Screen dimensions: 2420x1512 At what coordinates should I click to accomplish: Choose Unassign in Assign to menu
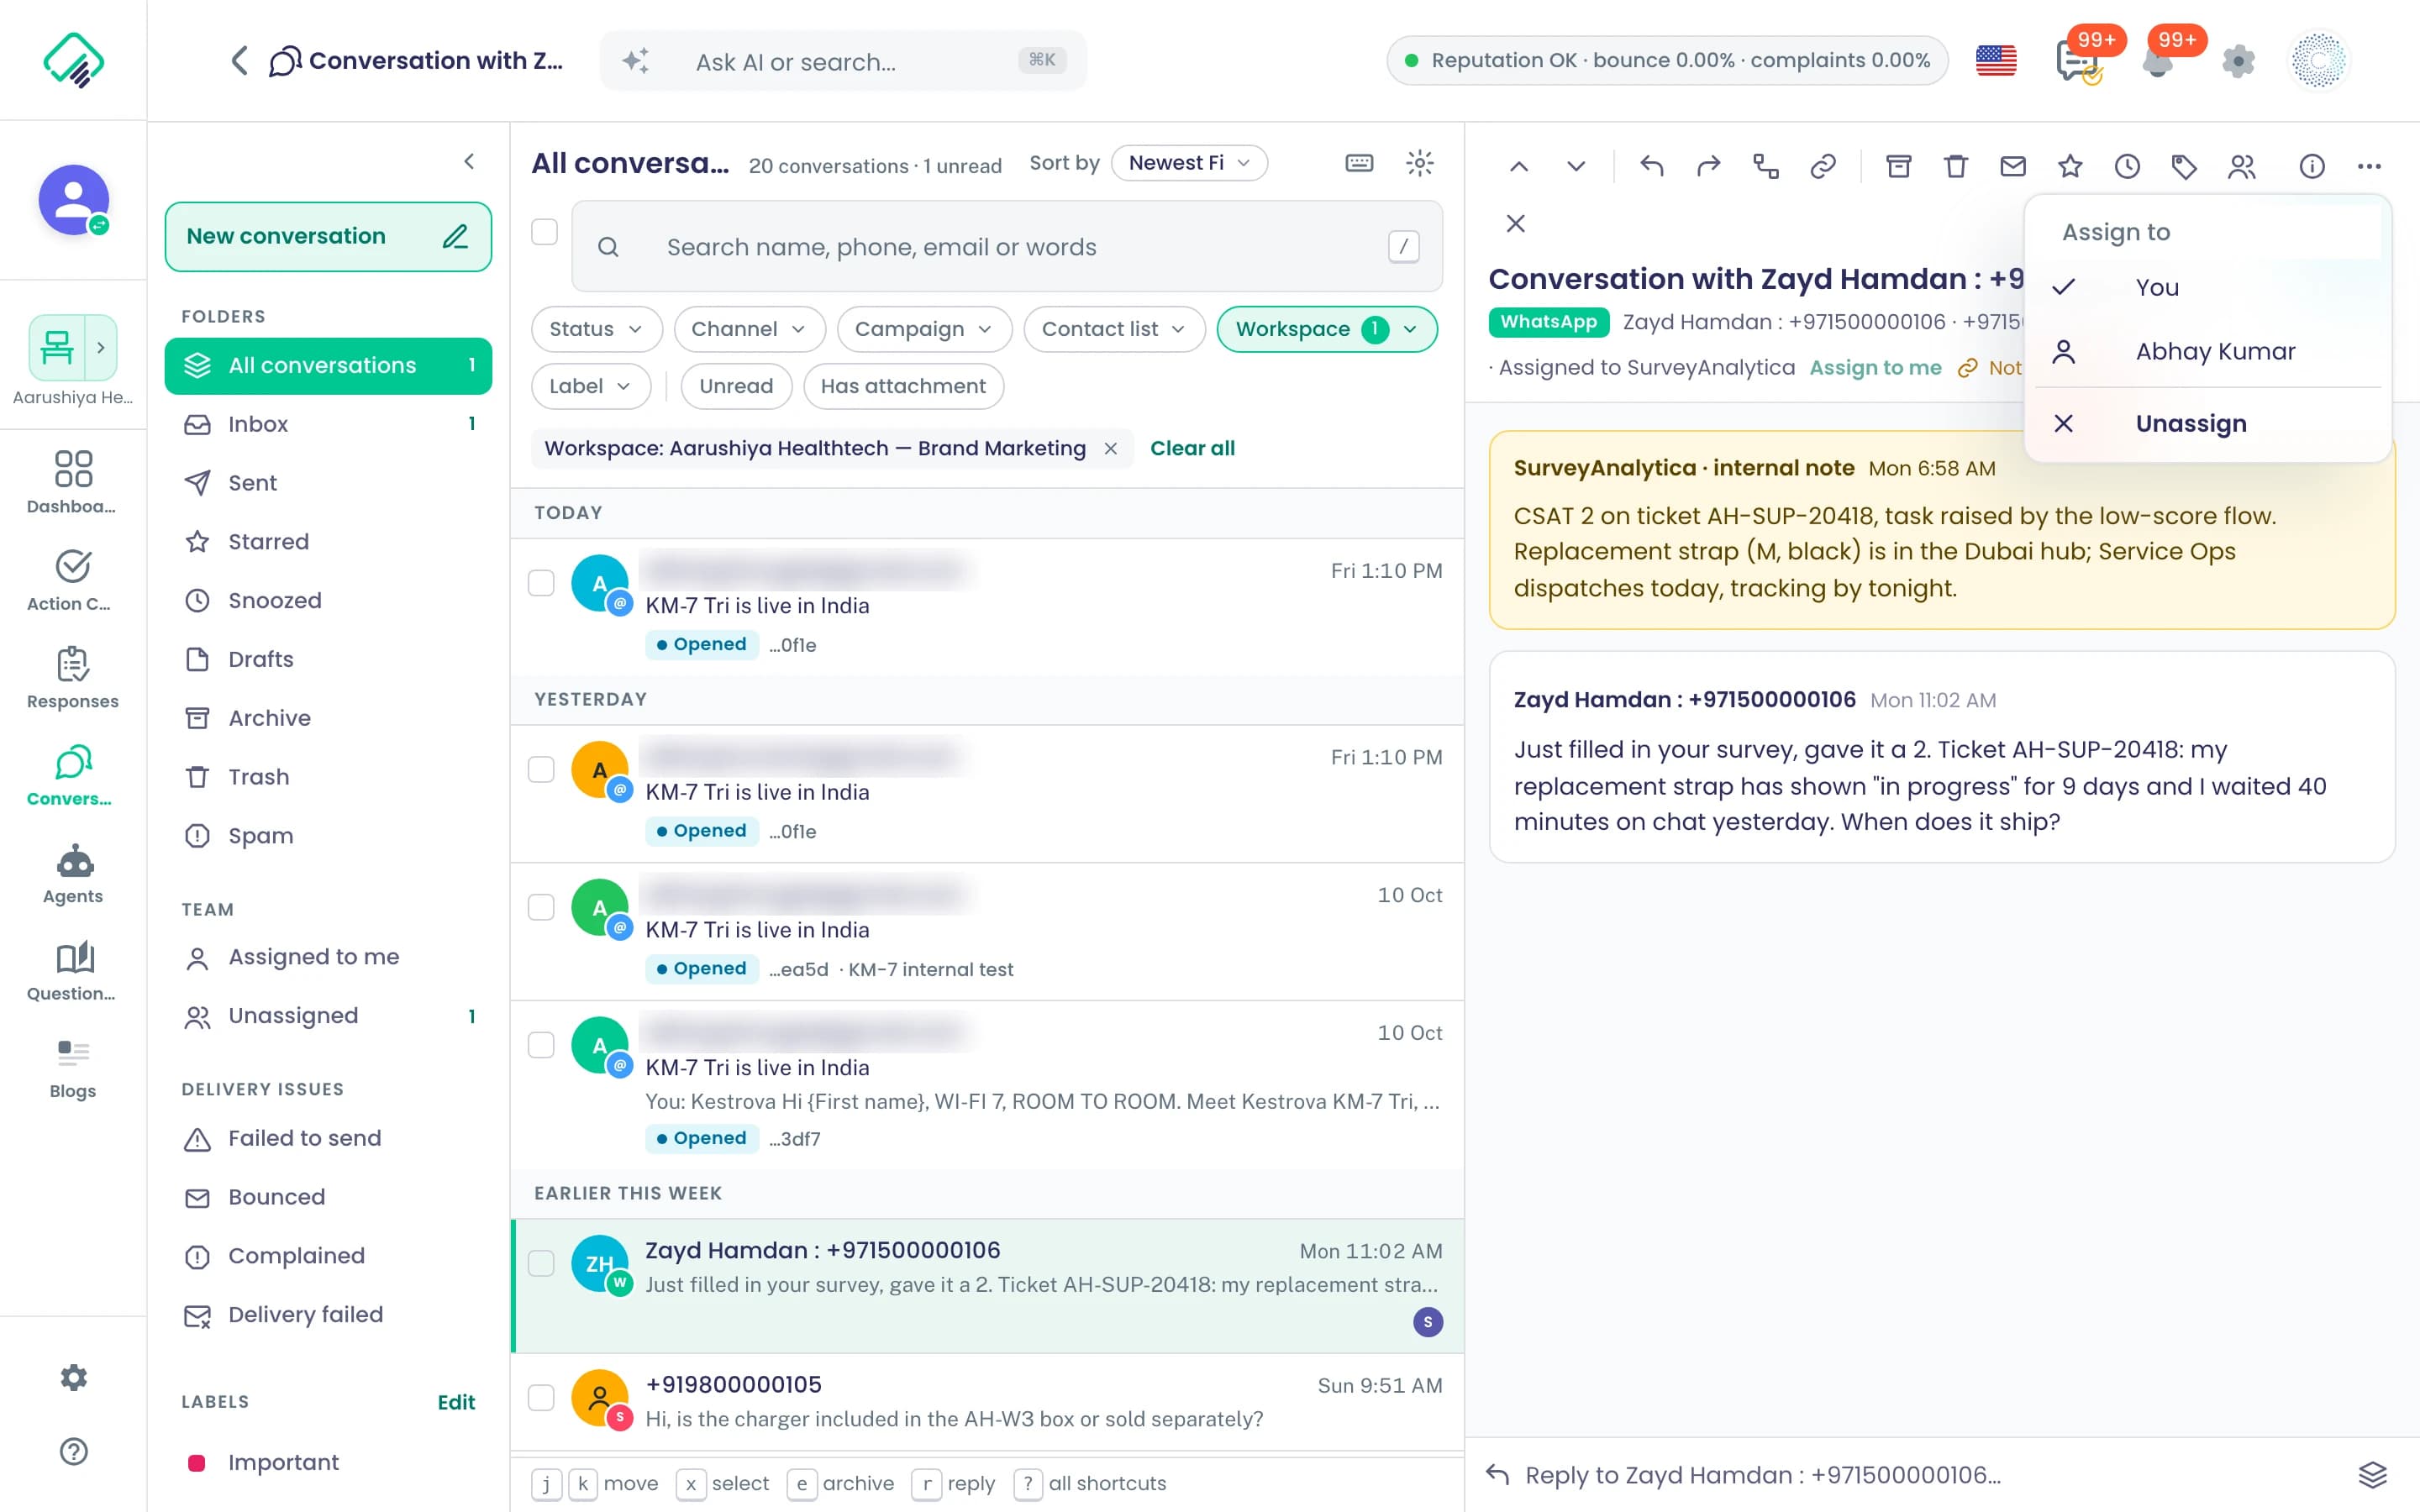click(x=2208, y=424)
